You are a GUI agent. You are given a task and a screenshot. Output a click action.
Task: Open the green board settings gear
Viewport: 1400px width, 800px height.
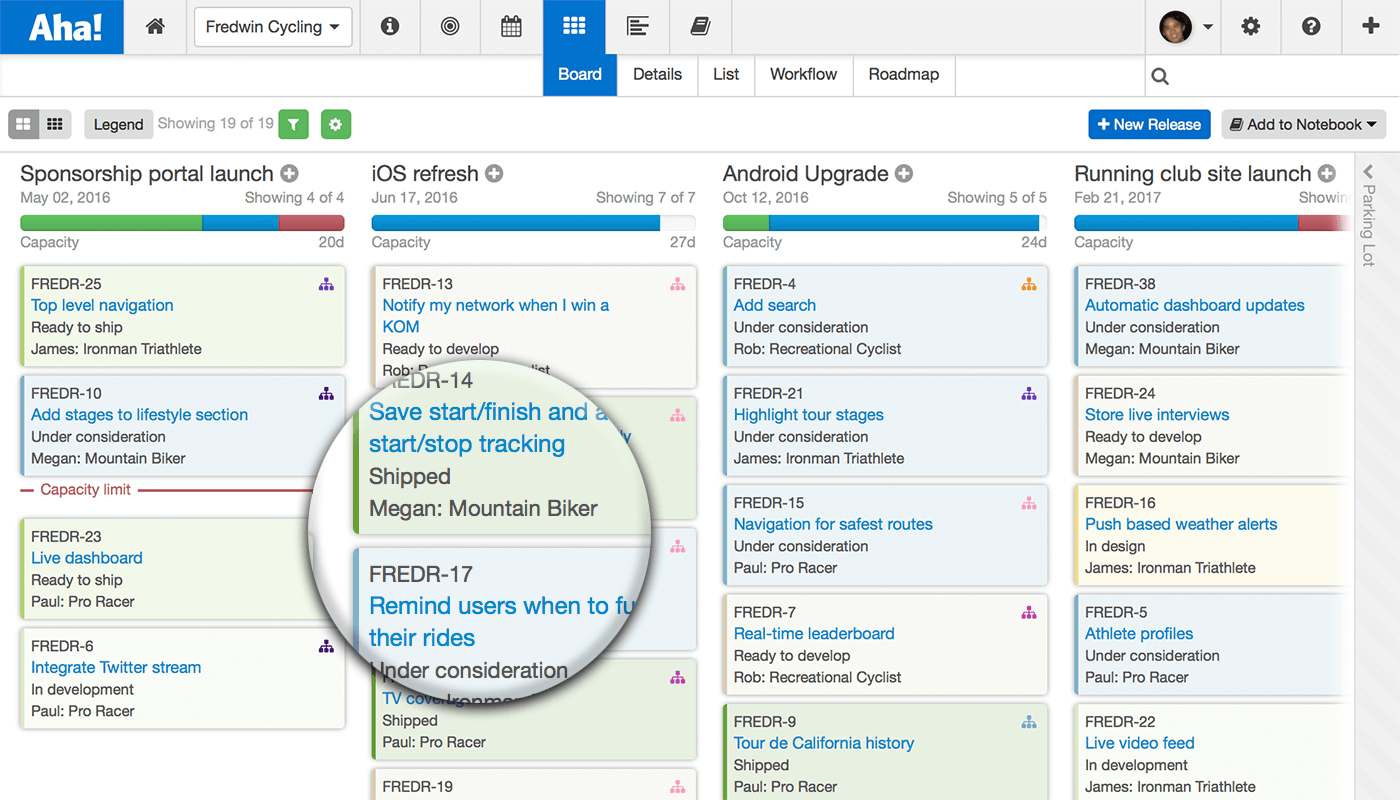pyautogui.click(x=336, y=124)
